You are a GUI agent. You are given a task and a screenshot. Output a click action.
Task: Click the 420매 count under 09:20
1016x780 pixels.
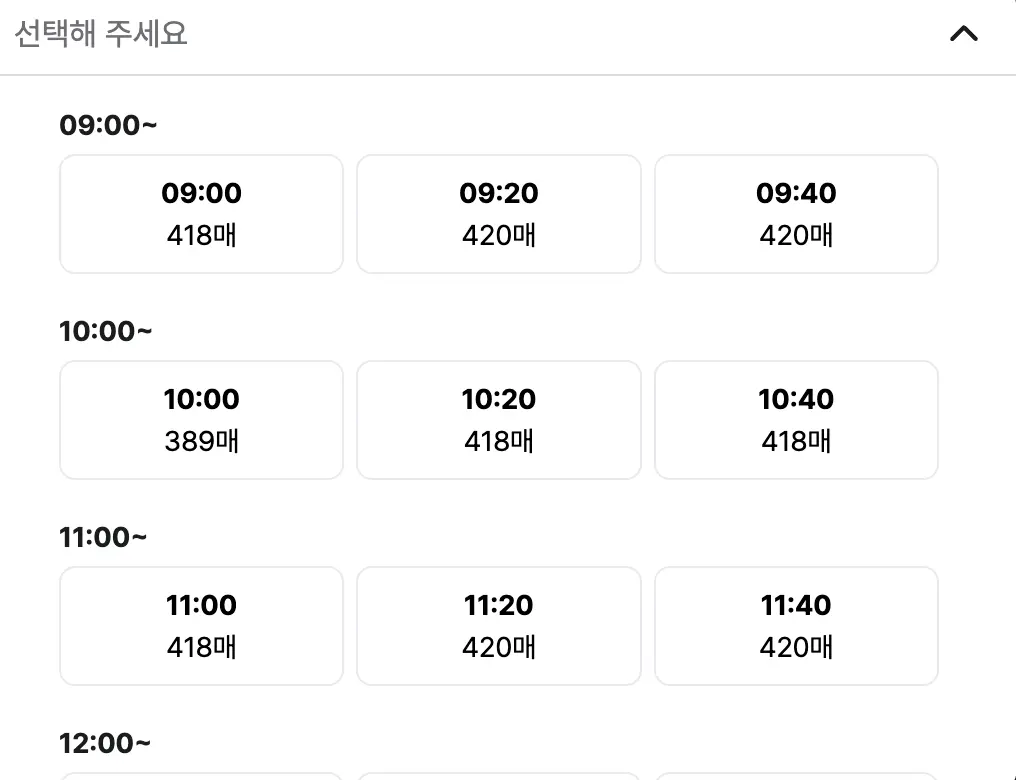[x=499, y=235]
